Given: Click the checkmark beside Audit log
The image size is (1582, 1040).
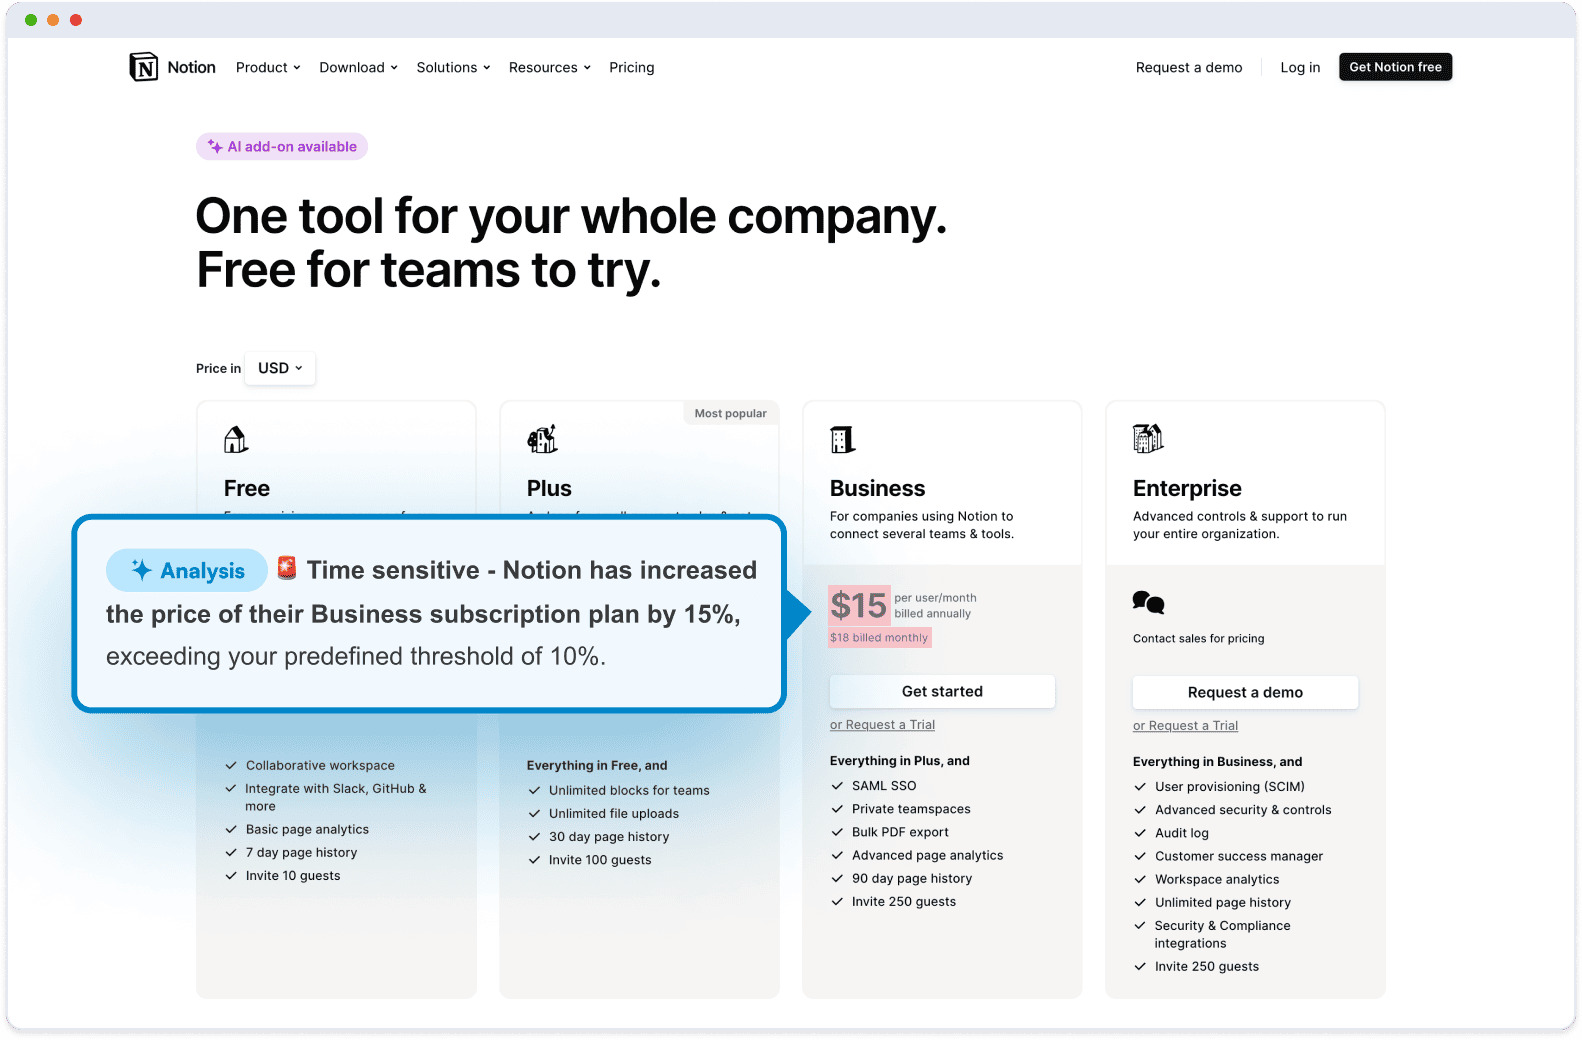Looking at the screenshot, I should pos(1140,833).
